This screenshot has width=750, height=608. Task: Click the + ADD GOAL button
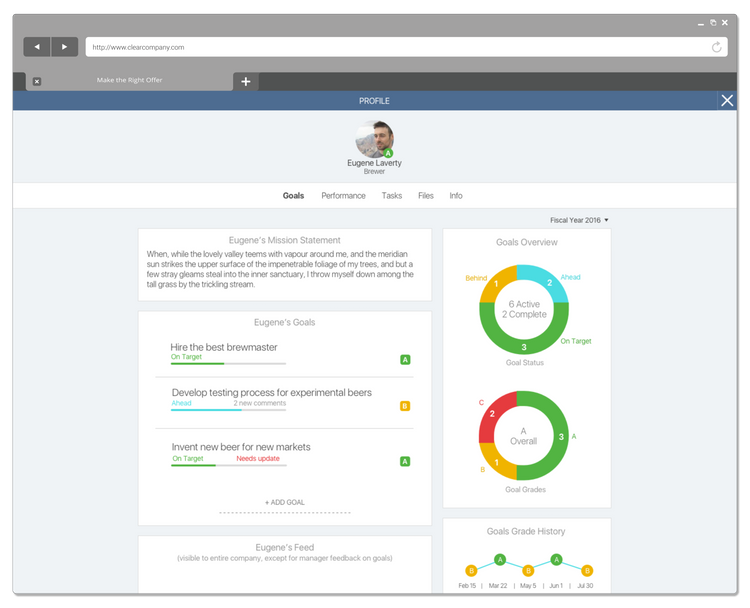point(285,502)
